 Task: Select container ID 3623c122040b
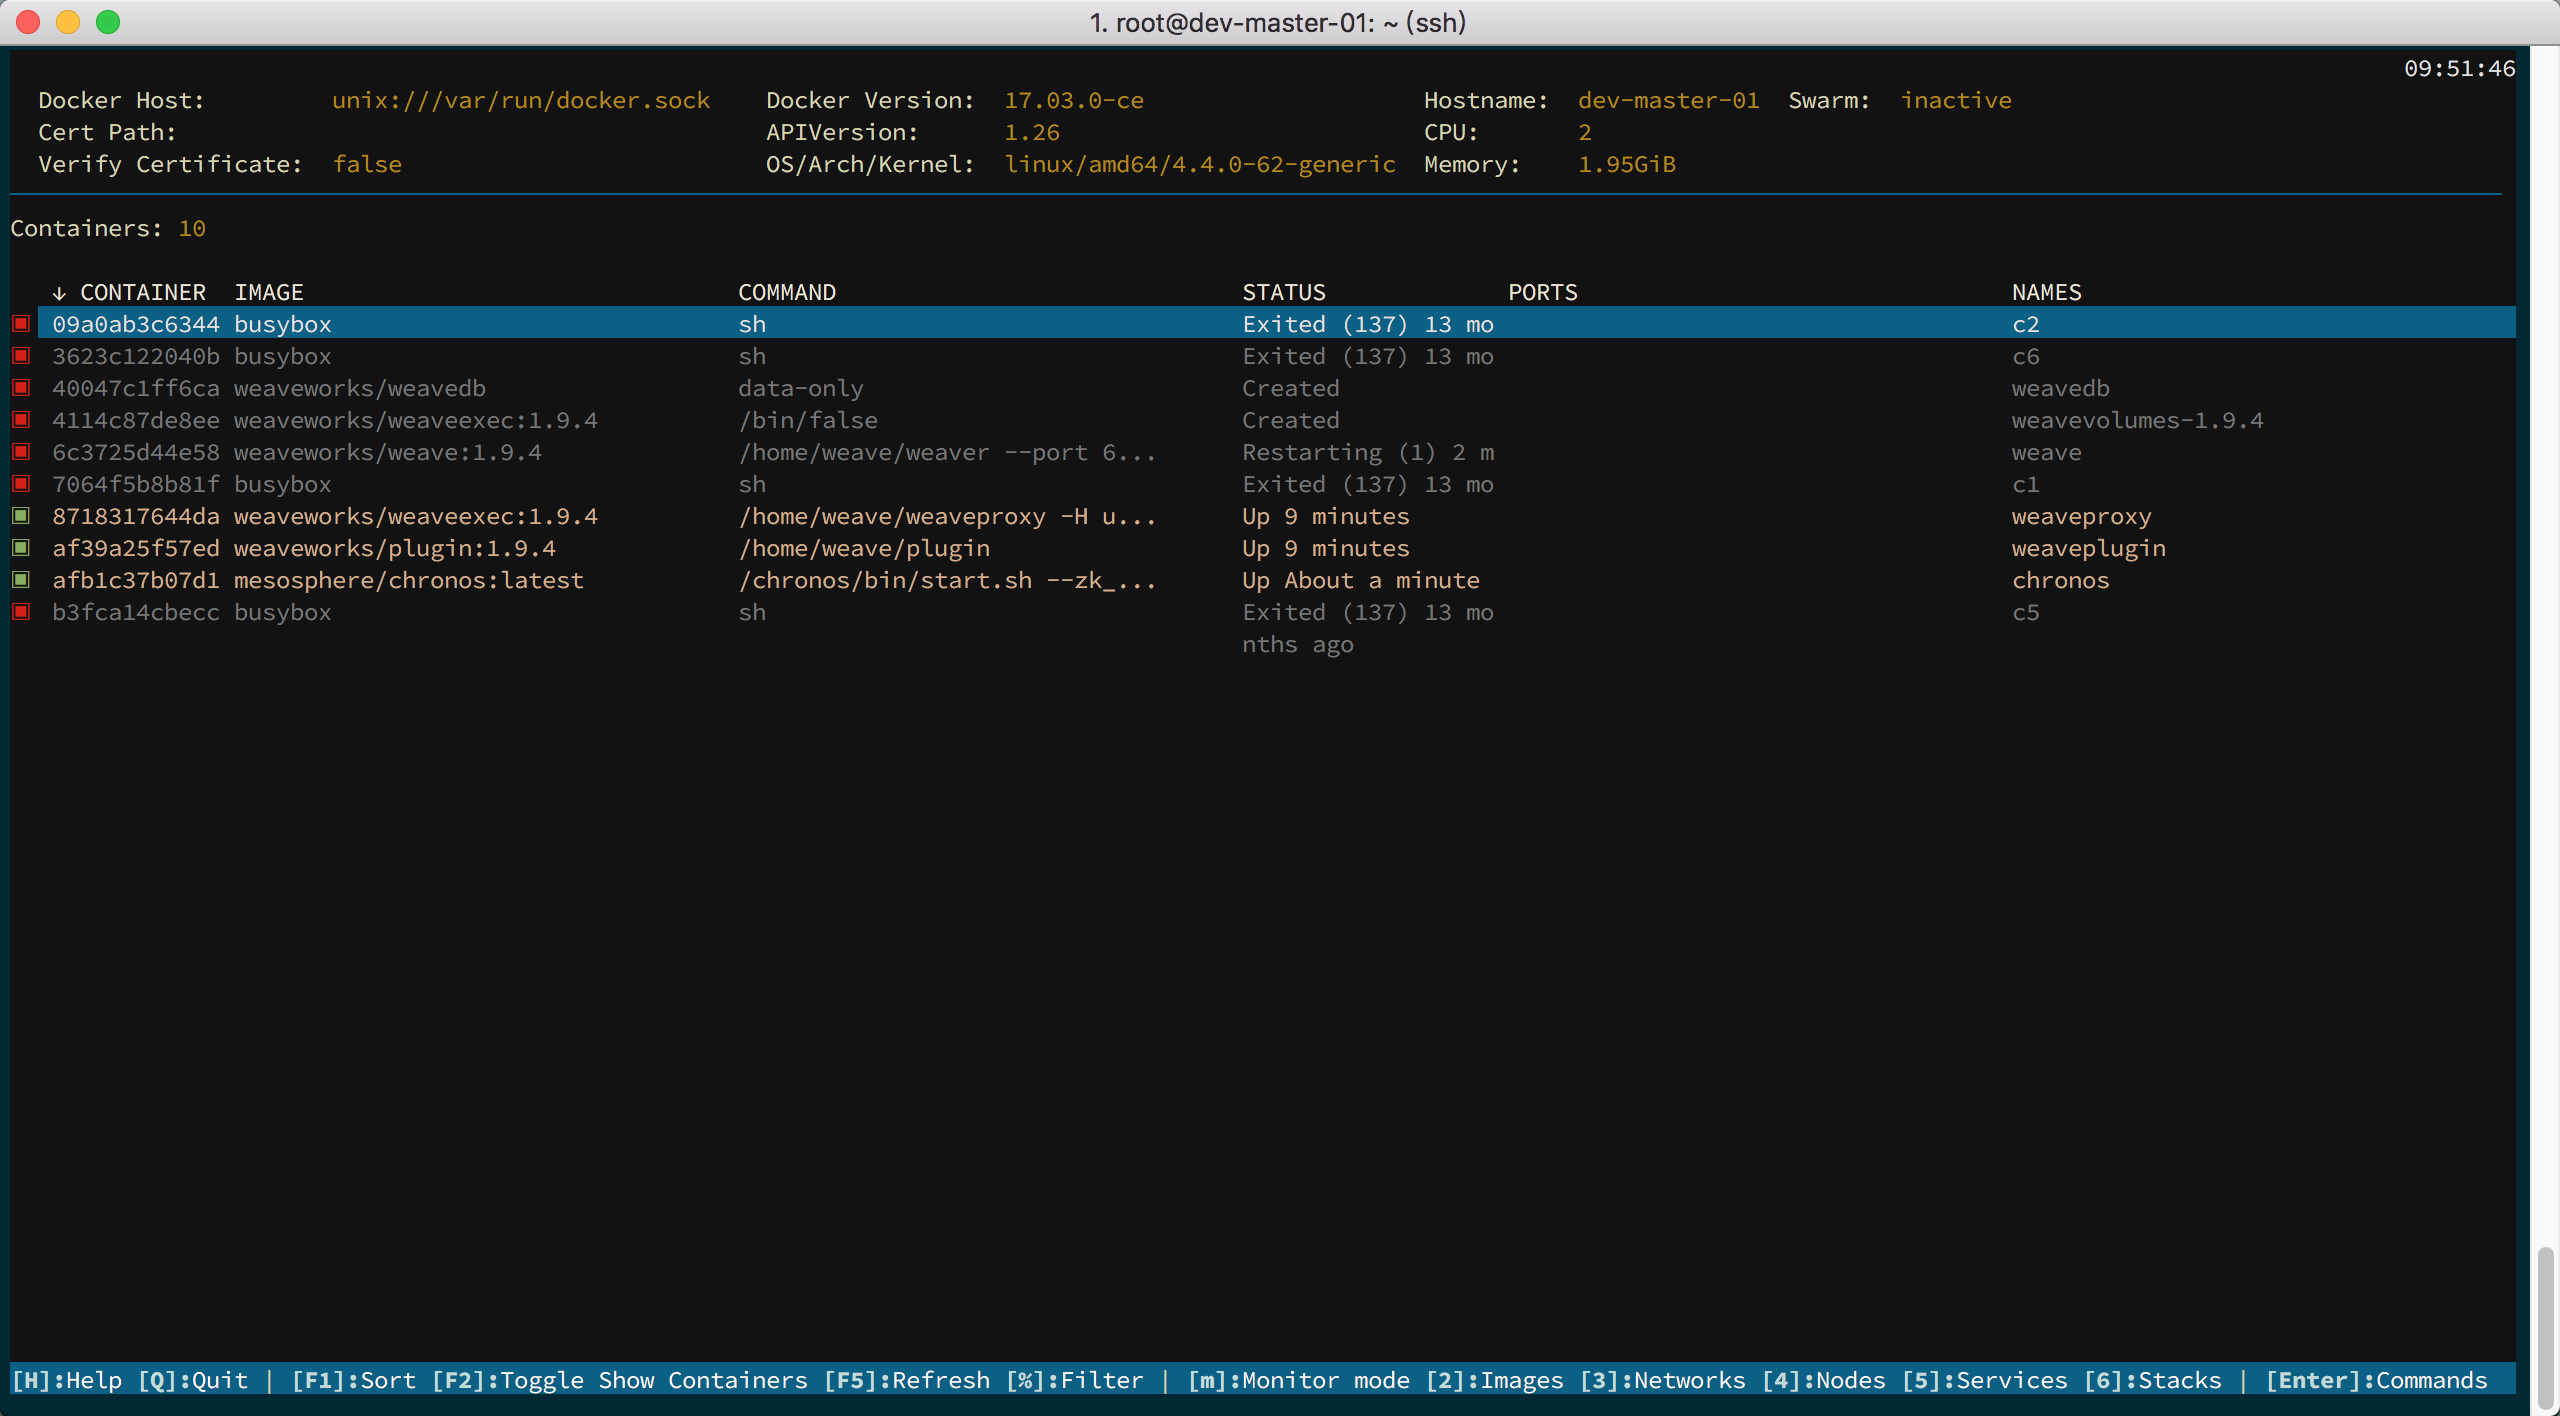(x=136, y=356)
